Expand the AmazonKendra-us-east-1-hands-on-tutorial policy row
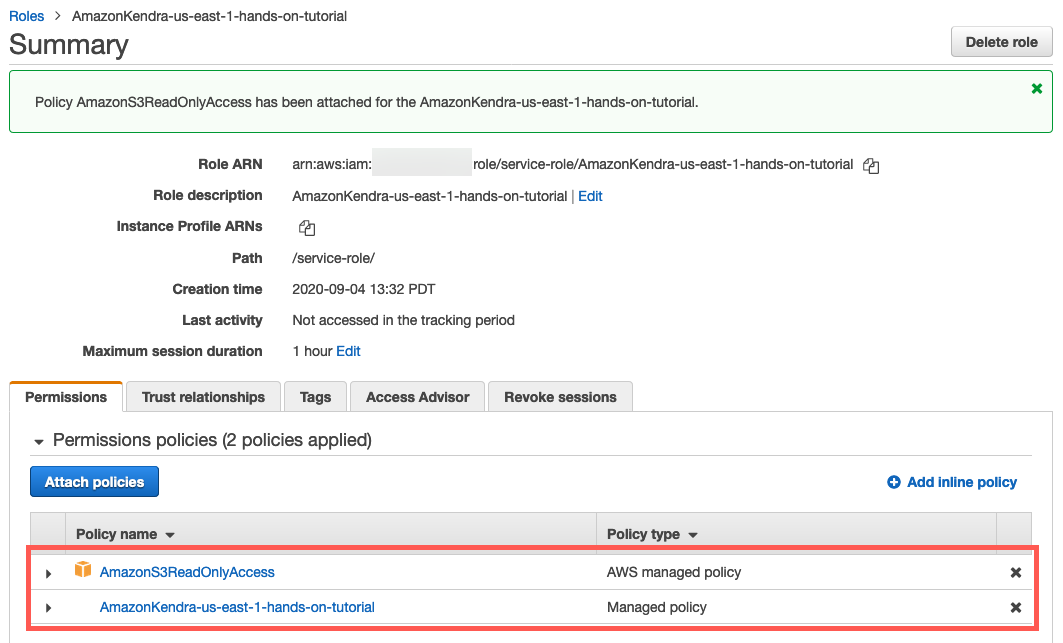The width and height of the screenshot is (1063, 643). (48, 608)
